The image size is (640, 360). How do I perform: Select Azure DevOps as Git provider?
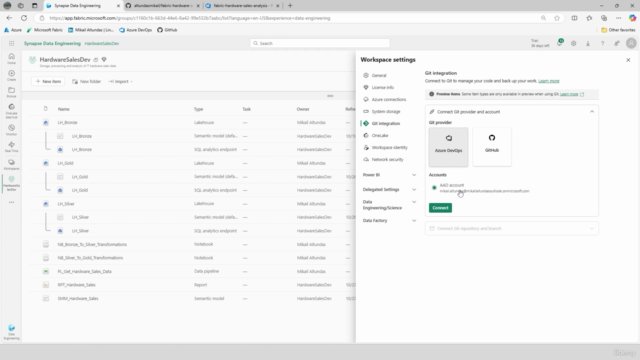[448, 147]
